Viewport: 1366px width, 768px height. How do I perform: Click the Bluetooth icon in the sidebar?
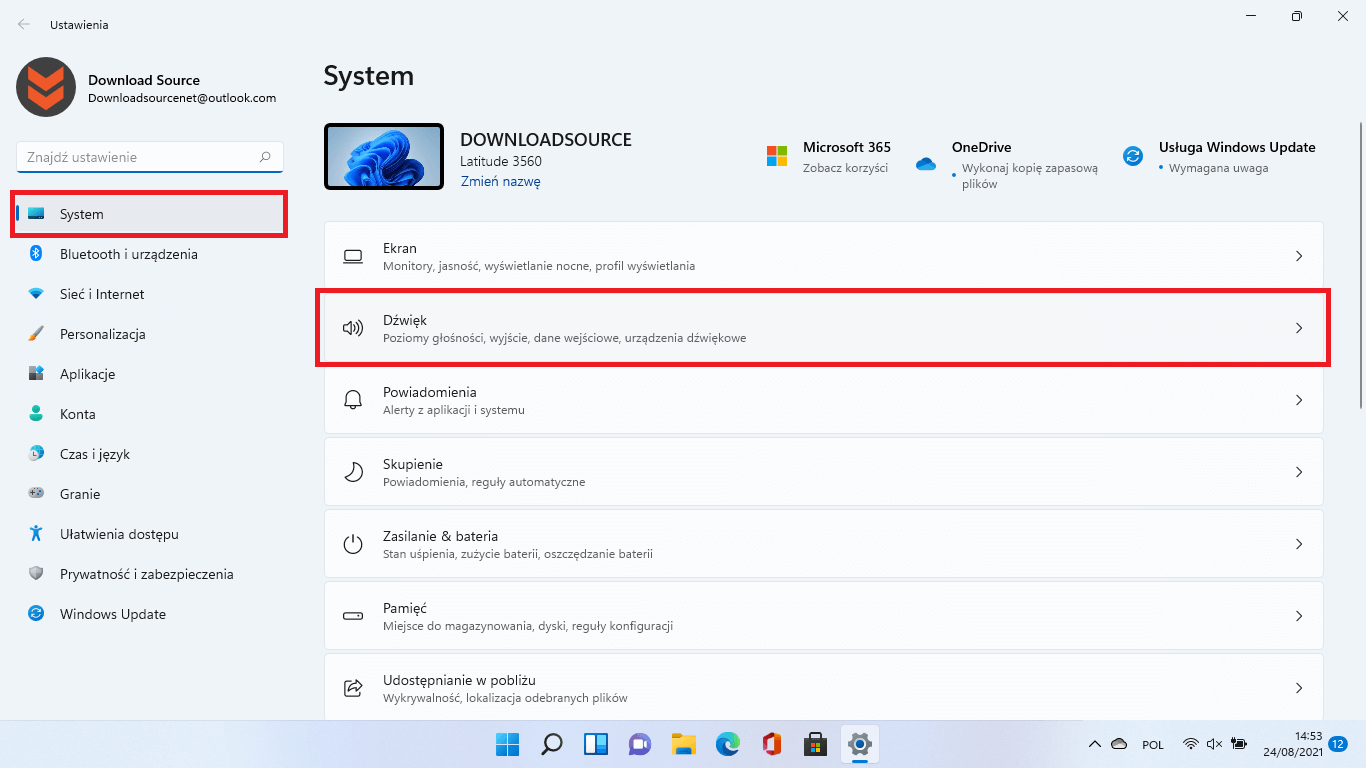(x=36, y=254)
